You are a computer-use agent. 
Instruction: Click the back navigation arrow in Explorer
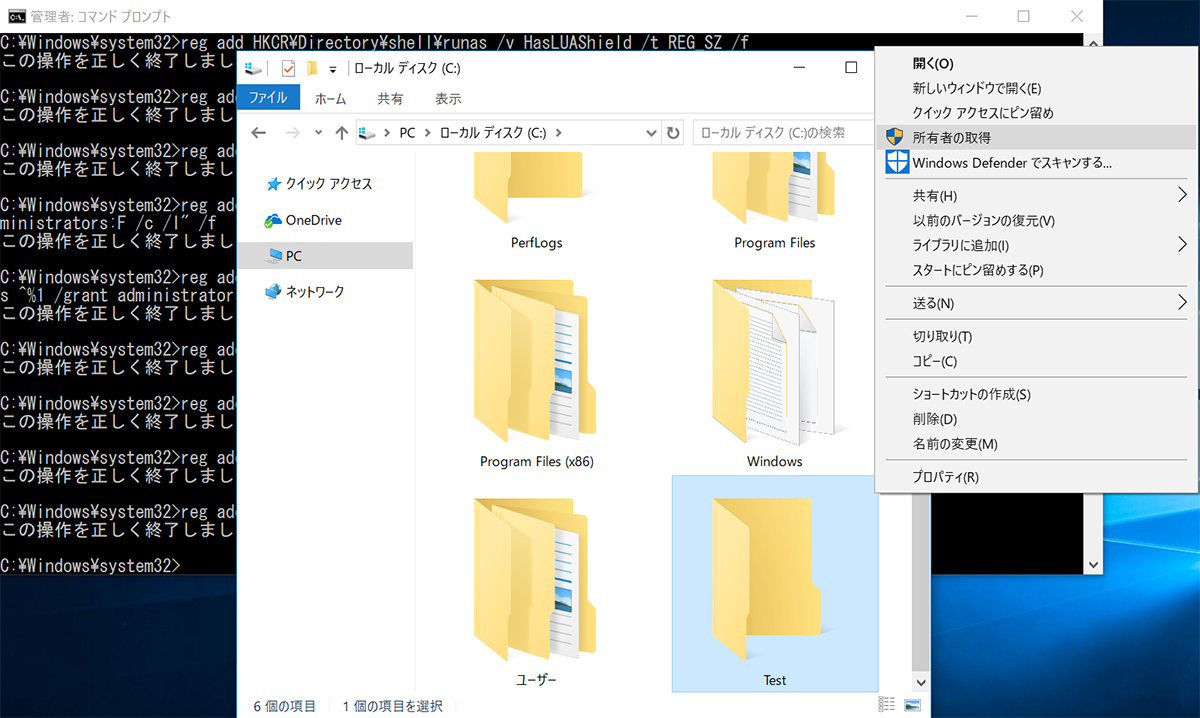(x=258, y=131)
